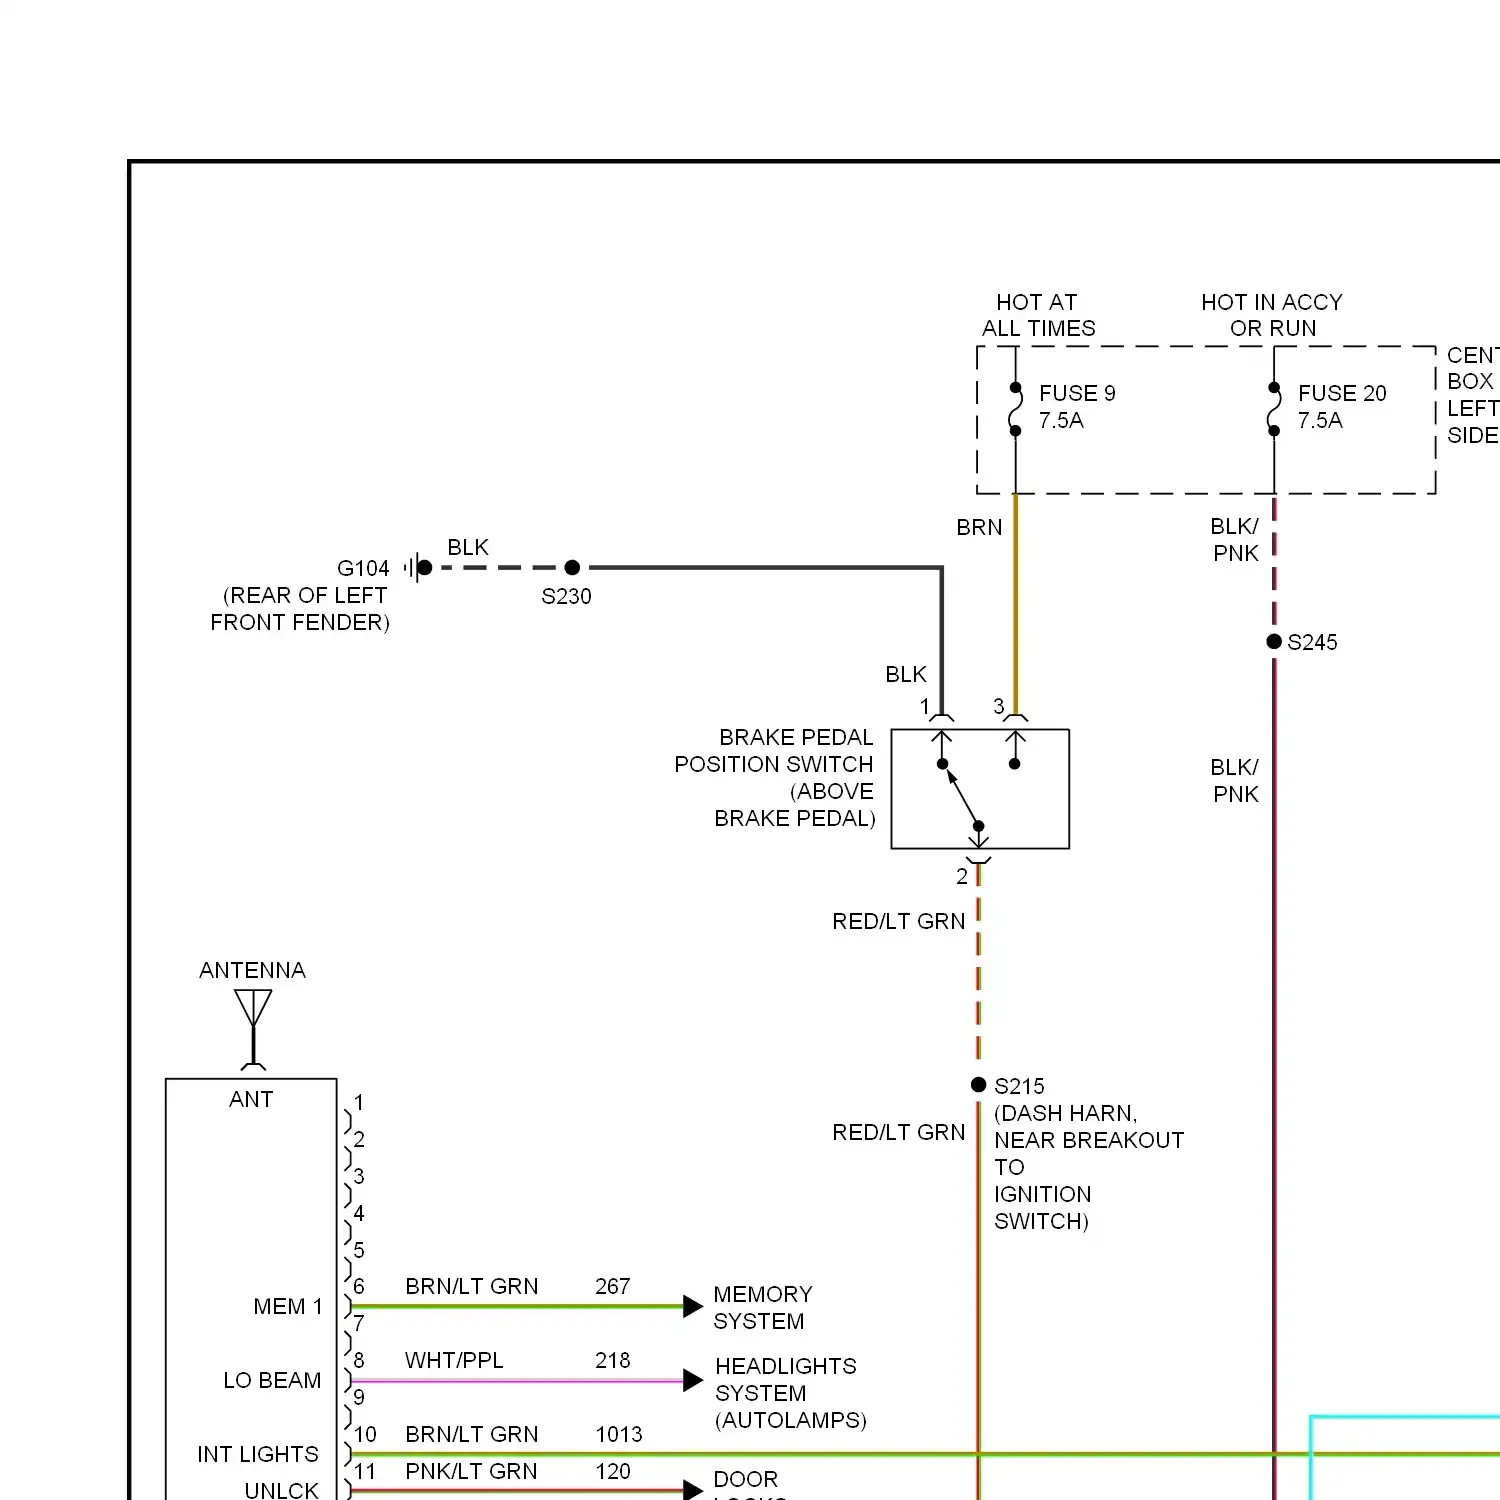
Task: Click the 'S215' label
Action: tap(1019, 1086)
